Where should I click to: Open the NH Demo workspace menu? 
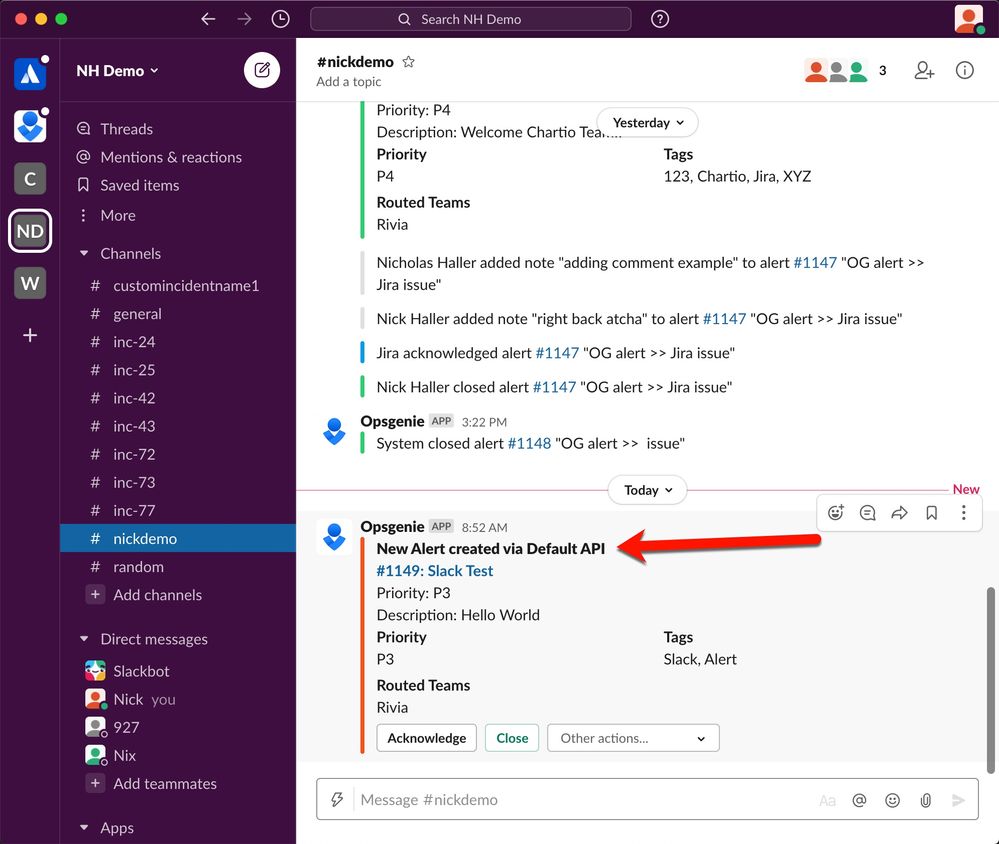click(x=117, y=71)
